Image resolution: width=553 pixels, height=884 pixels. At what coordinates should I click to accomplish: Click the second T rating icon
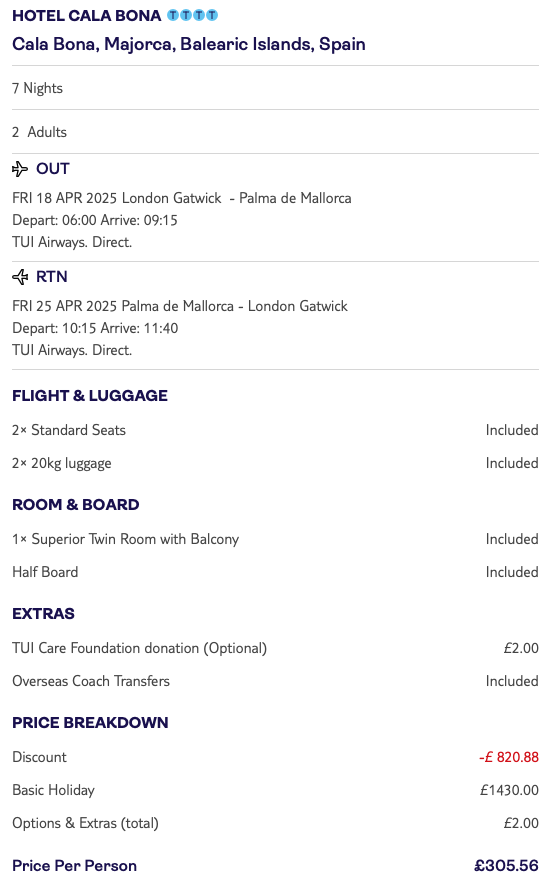tap(186, 15)
